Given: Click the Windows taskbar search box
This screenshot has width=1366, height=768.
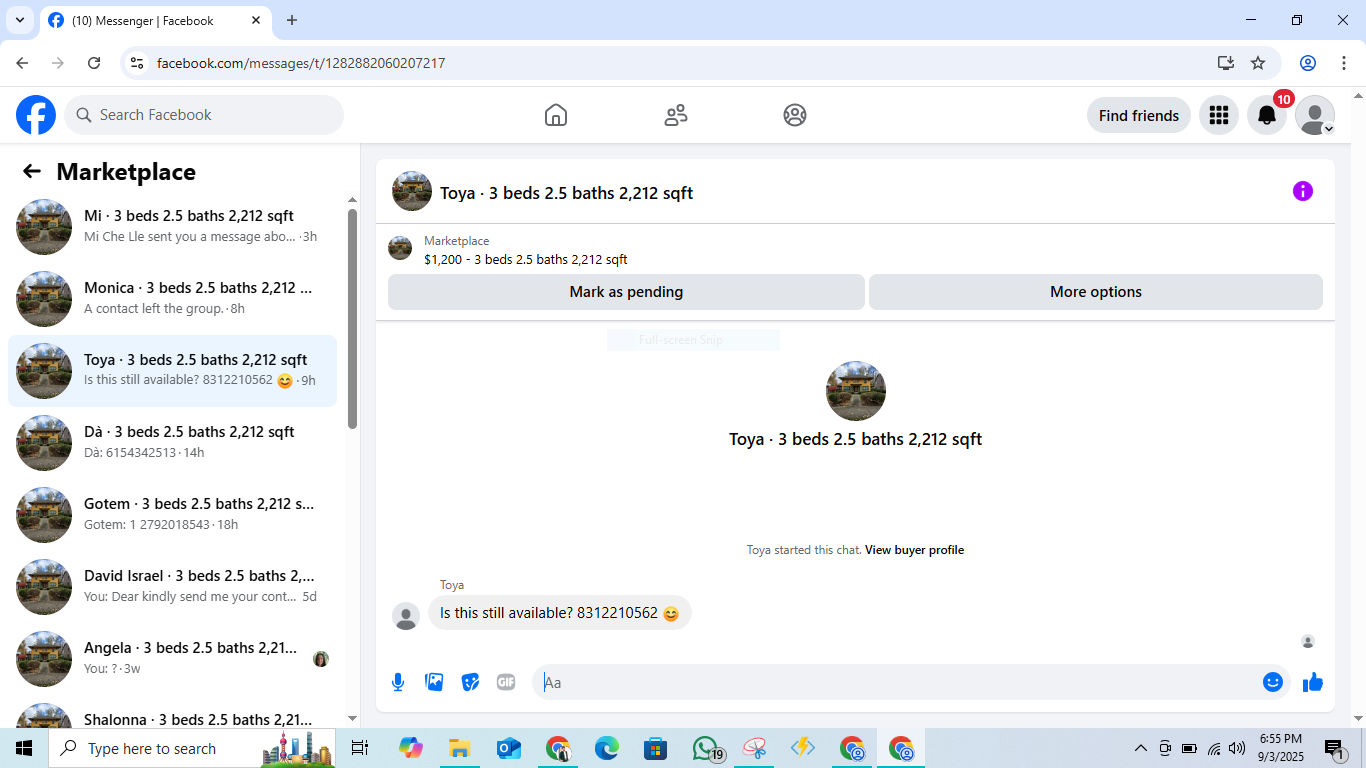Looking at the screenshot, I should pos(192,748).
